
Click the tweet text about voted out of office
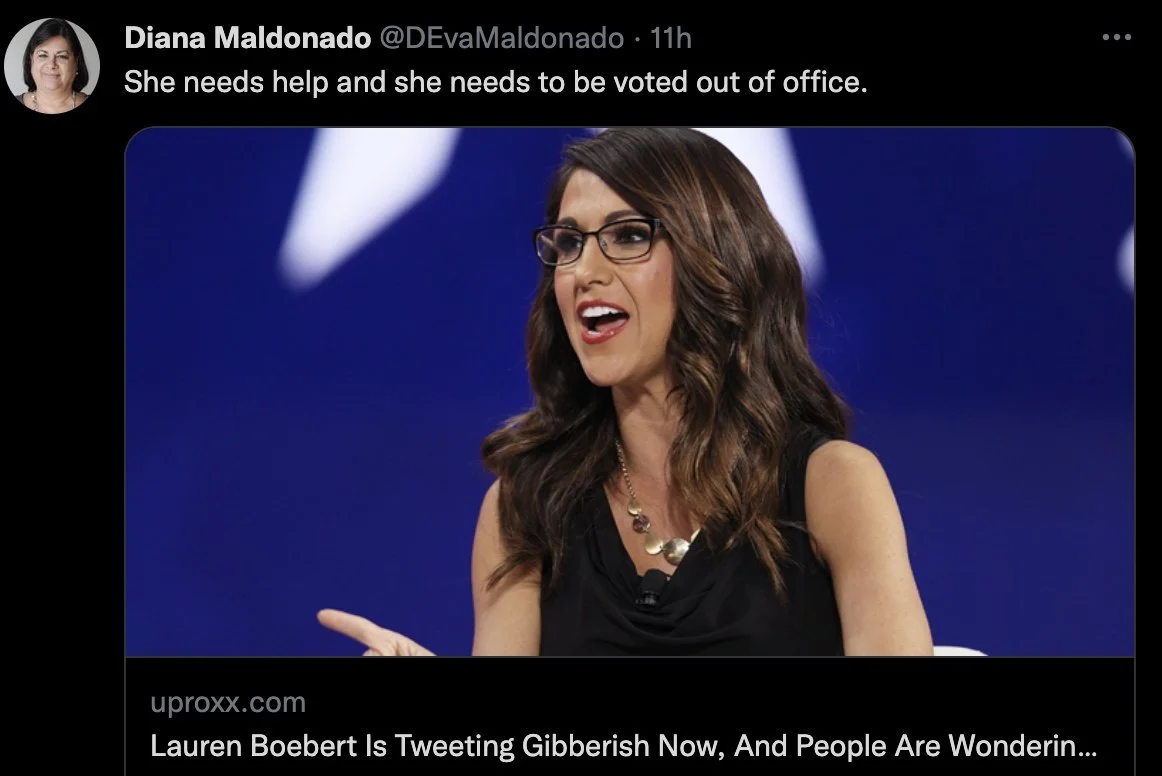click(x=495, y=82)
